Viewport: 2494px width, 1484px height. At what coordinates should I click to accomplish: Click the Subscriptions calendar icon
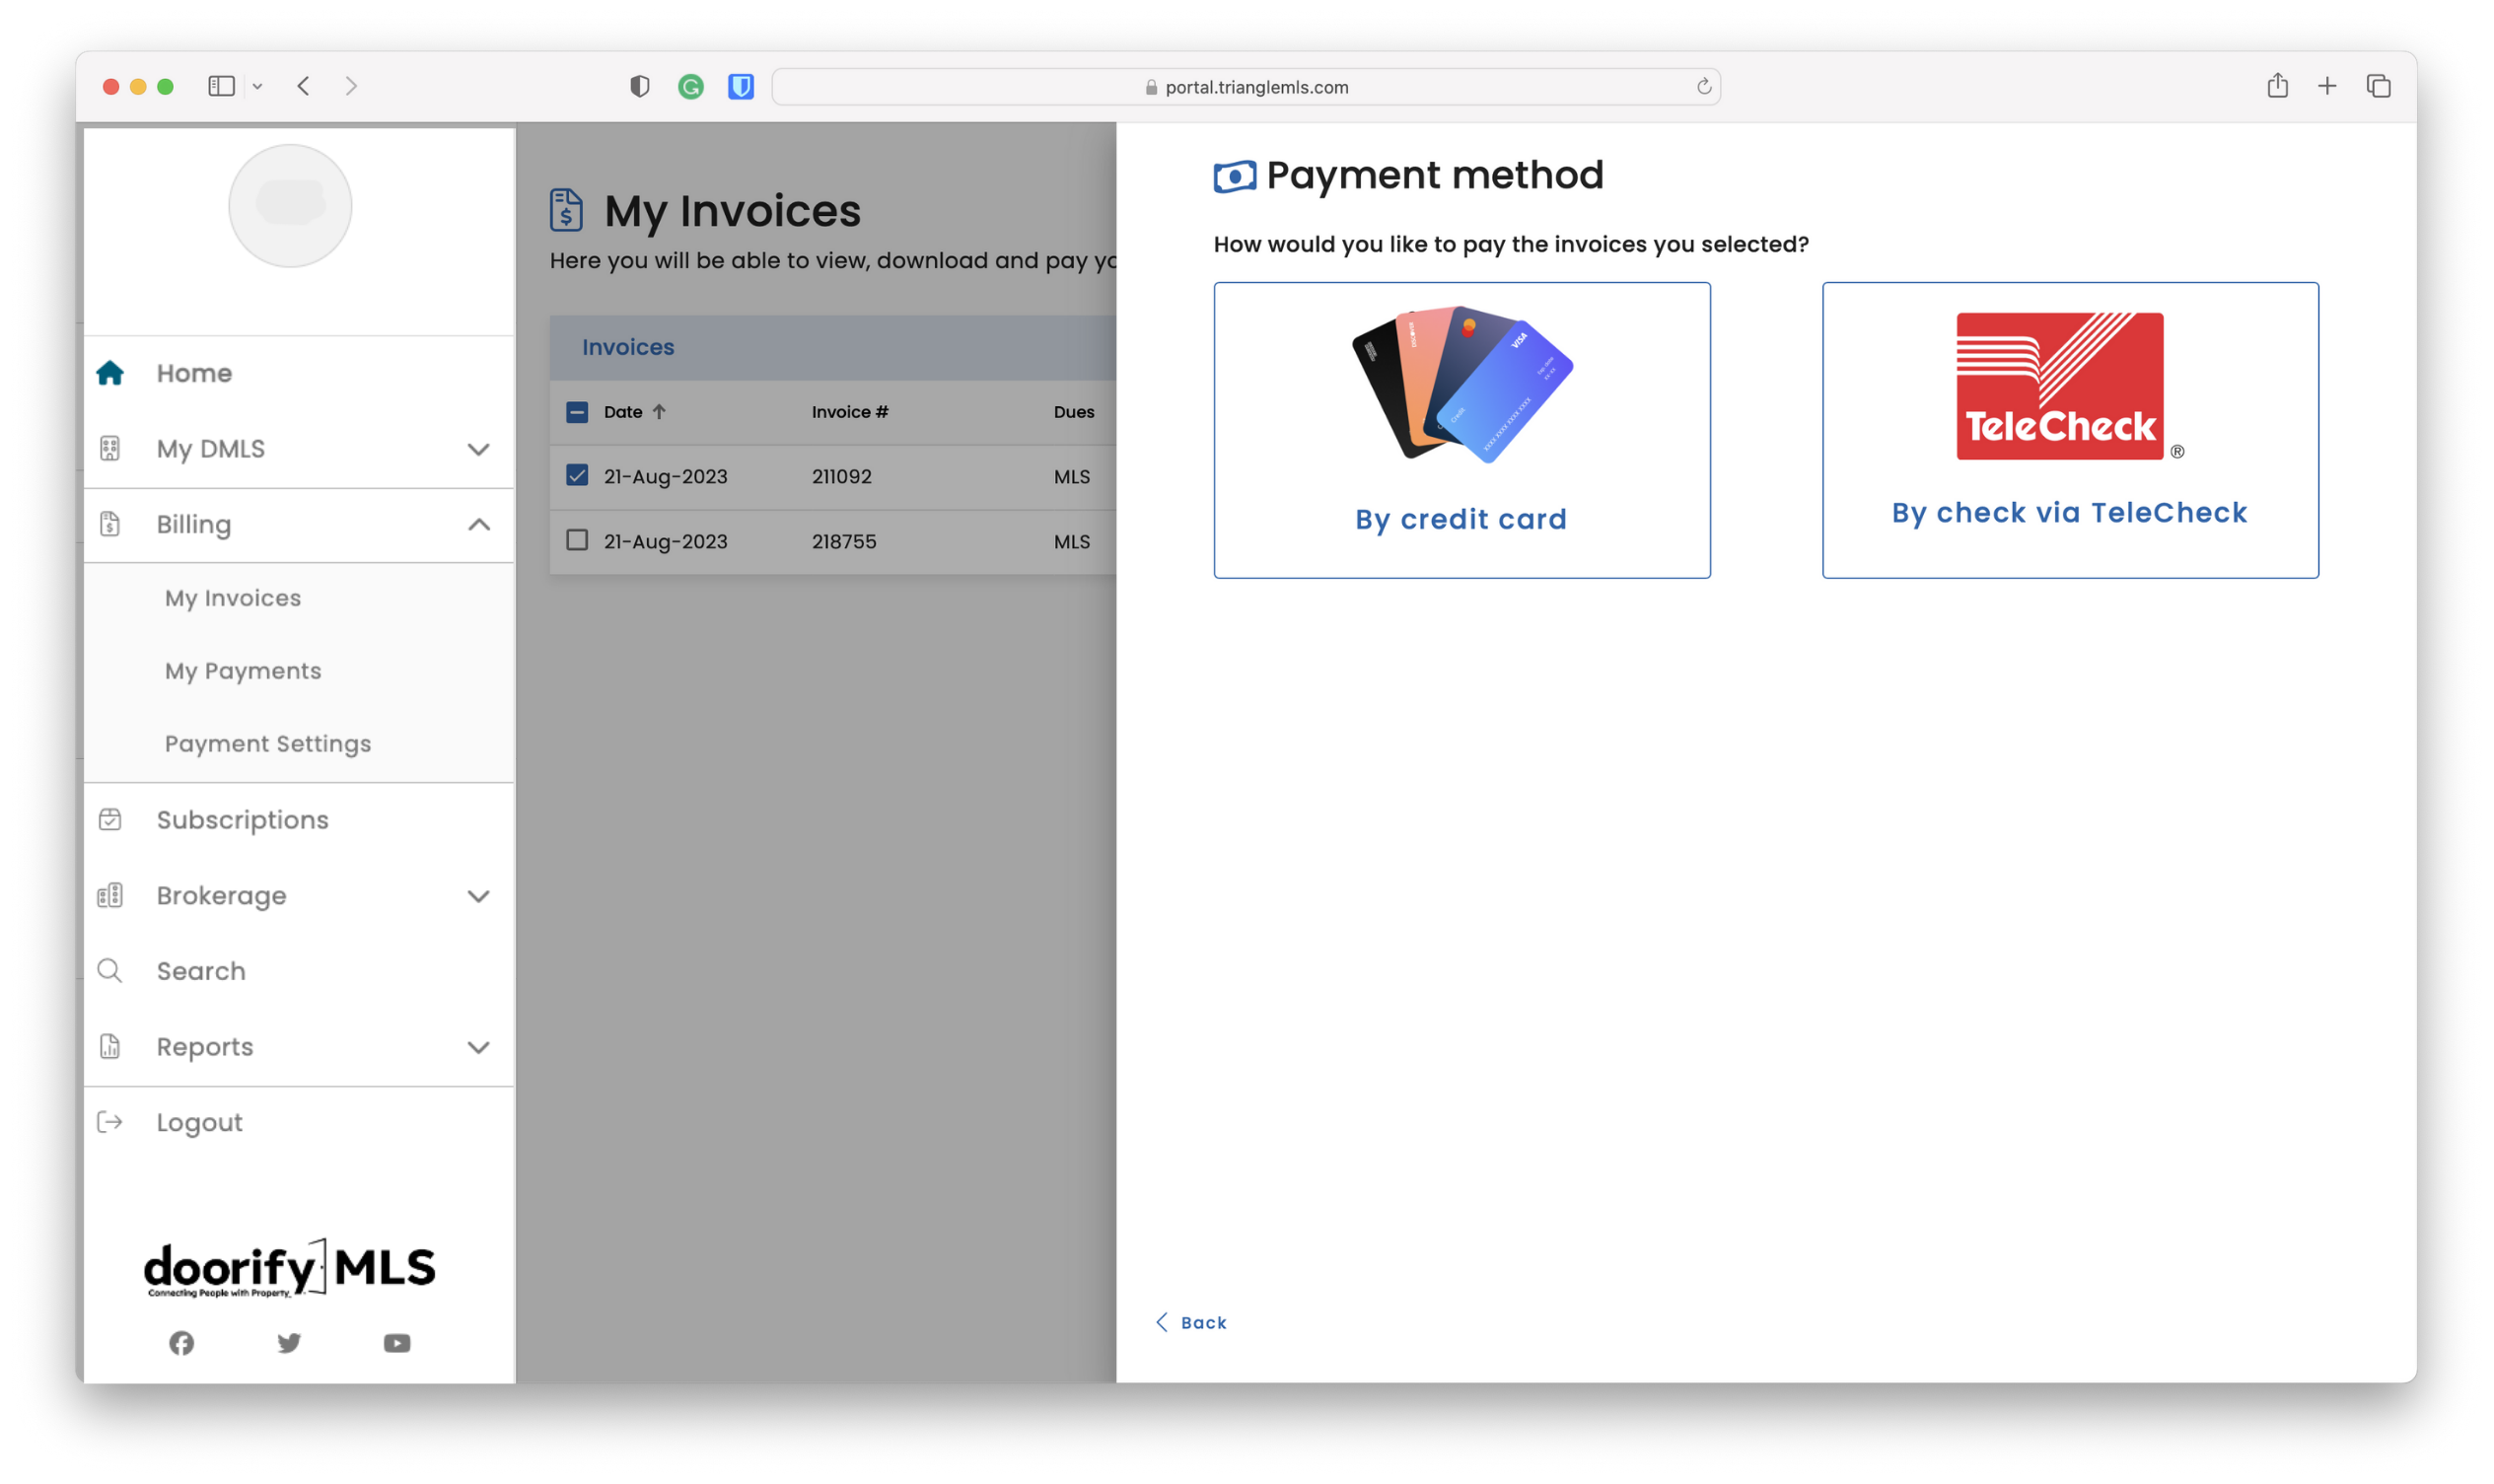point(110,819)
